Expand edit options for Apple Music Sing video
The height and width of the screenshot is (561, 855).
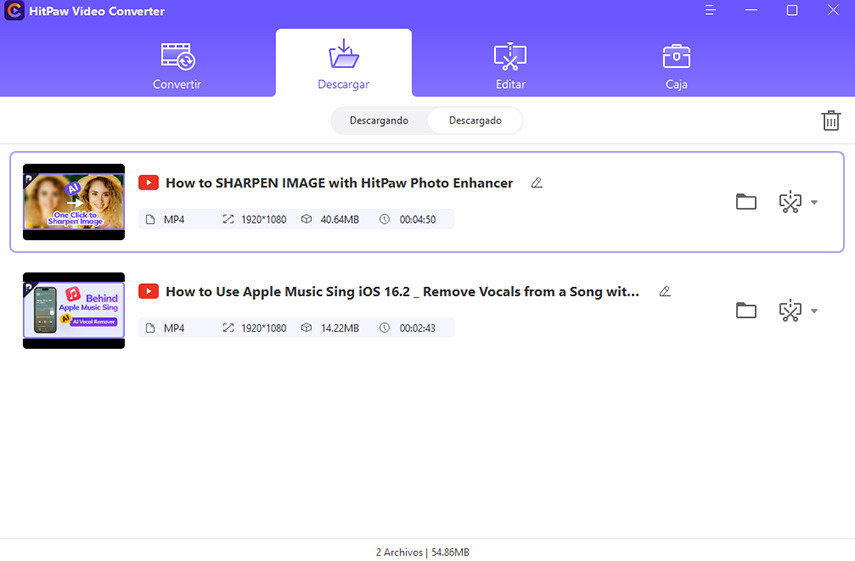point(814,311)
